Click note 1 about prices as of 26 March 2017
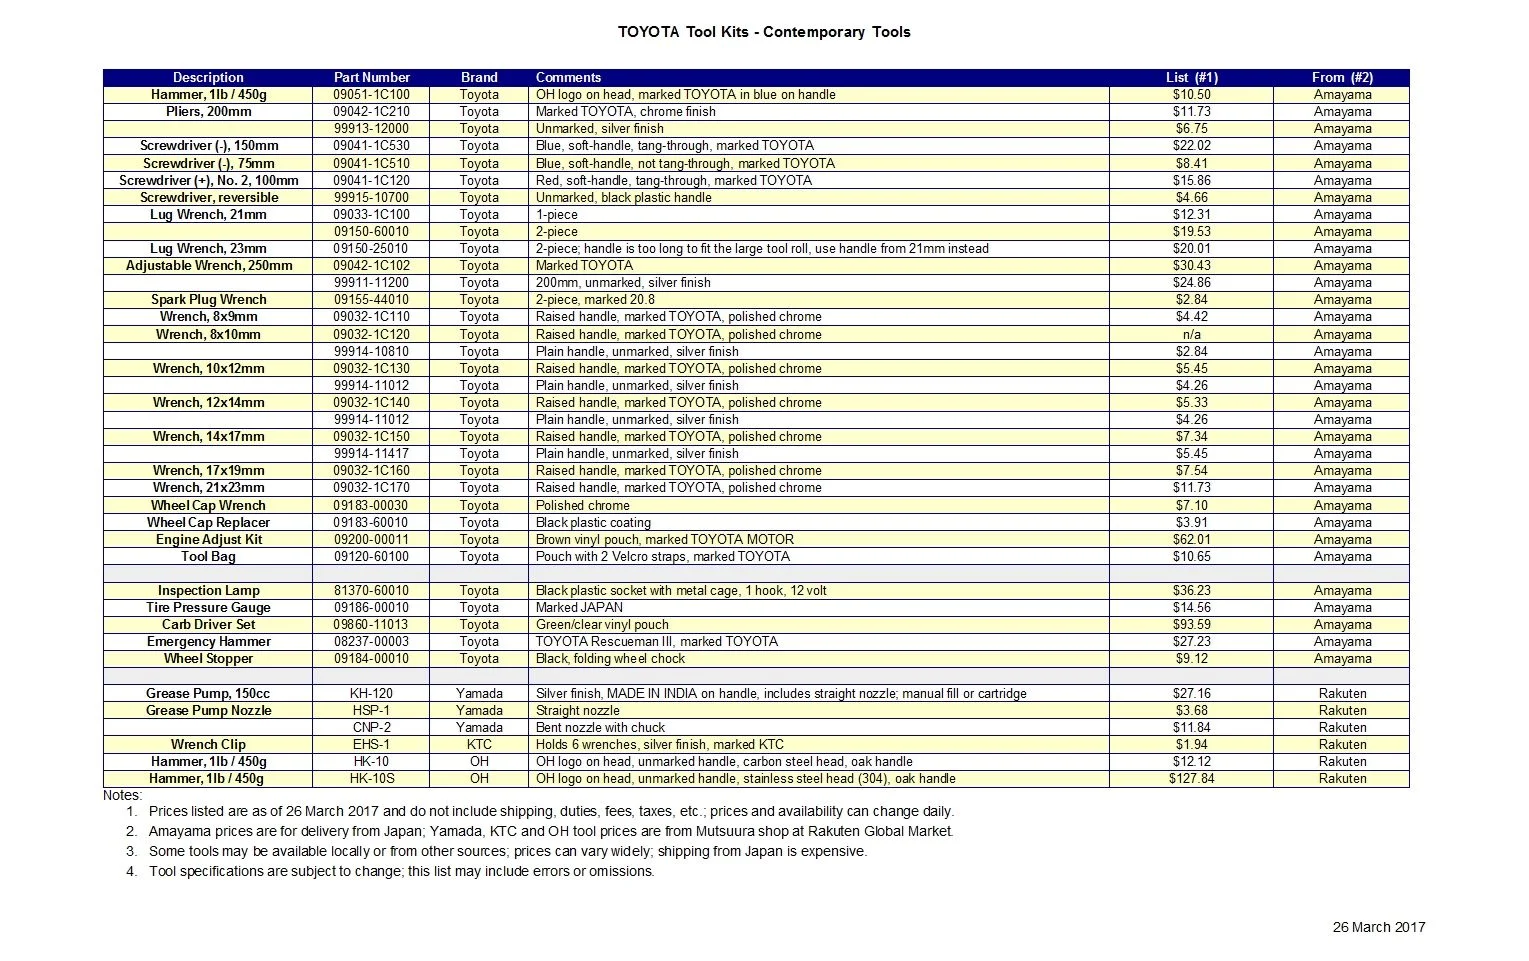Screen dimensions: 1529x961 (551, 811)
